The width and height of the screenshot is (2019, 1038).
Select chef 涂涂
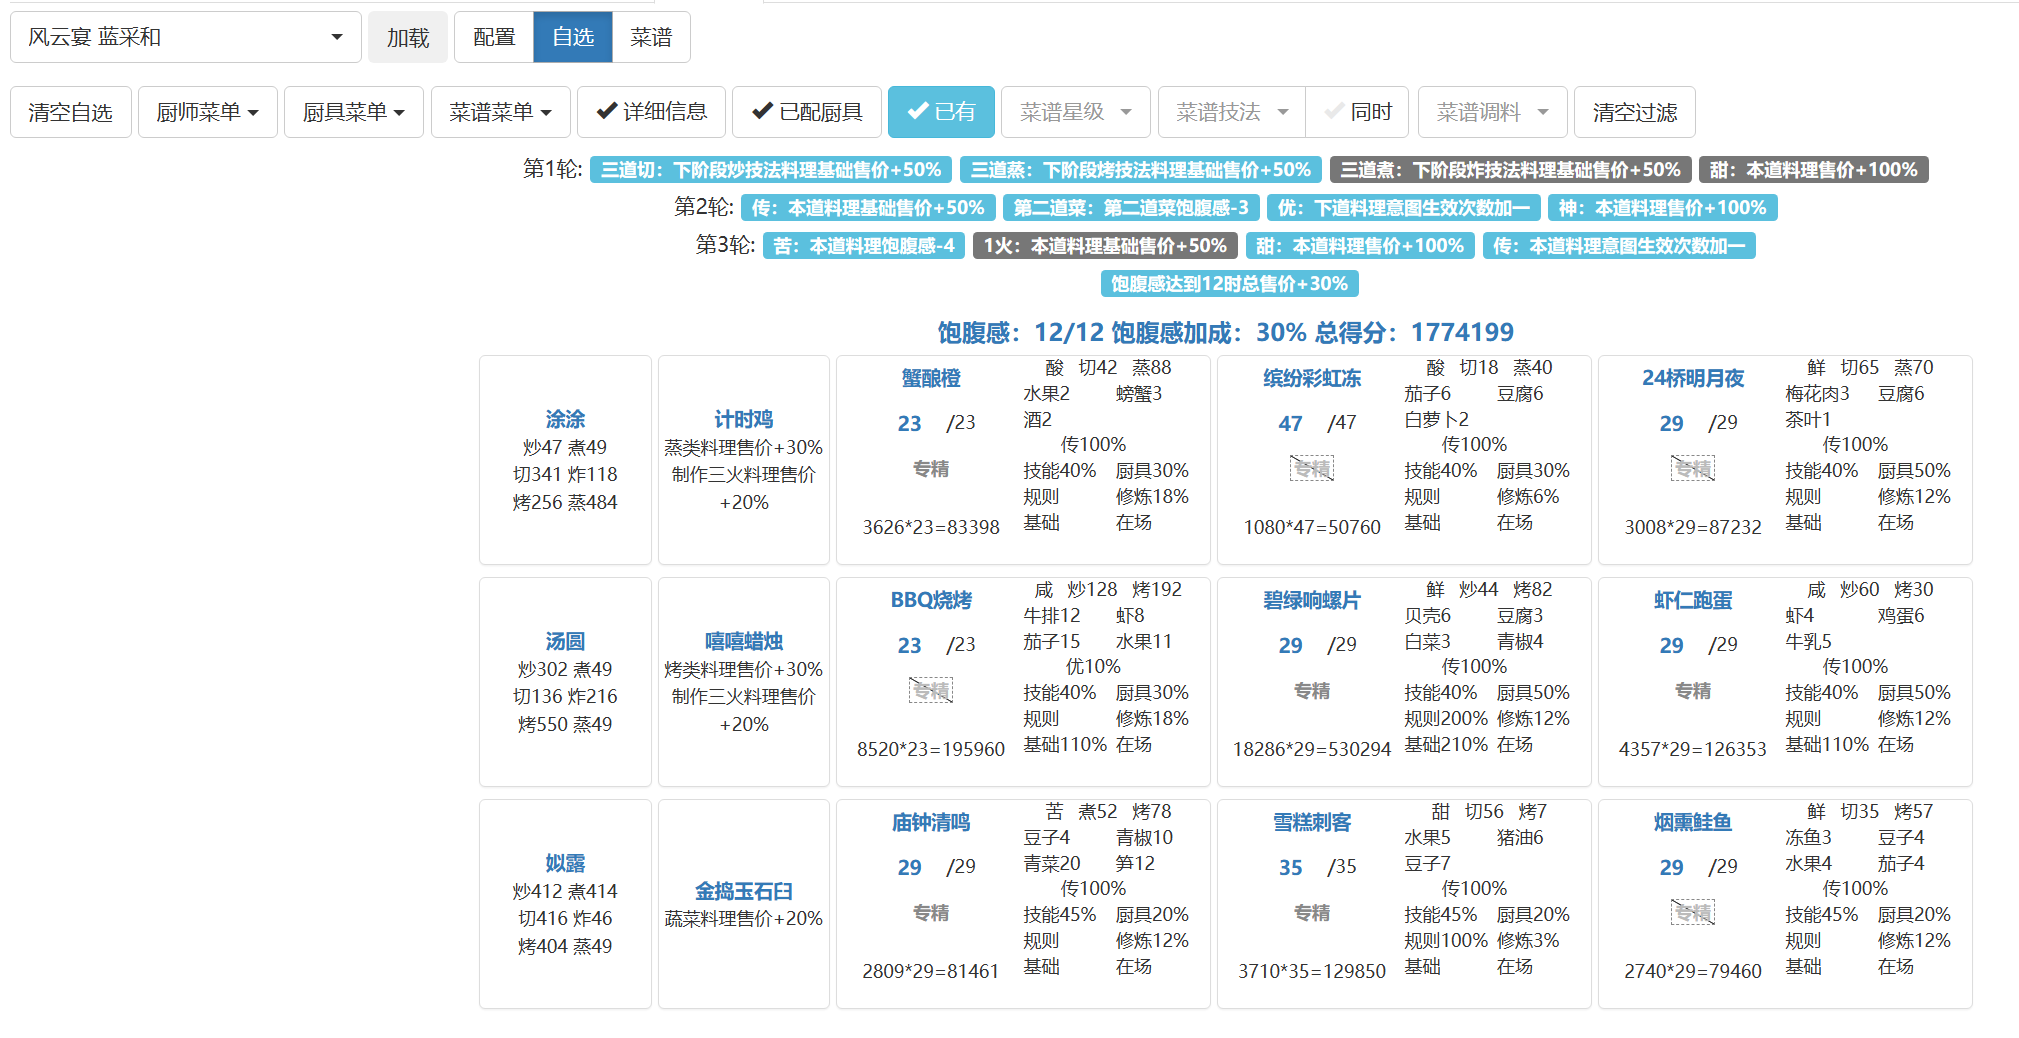point(565,419)
